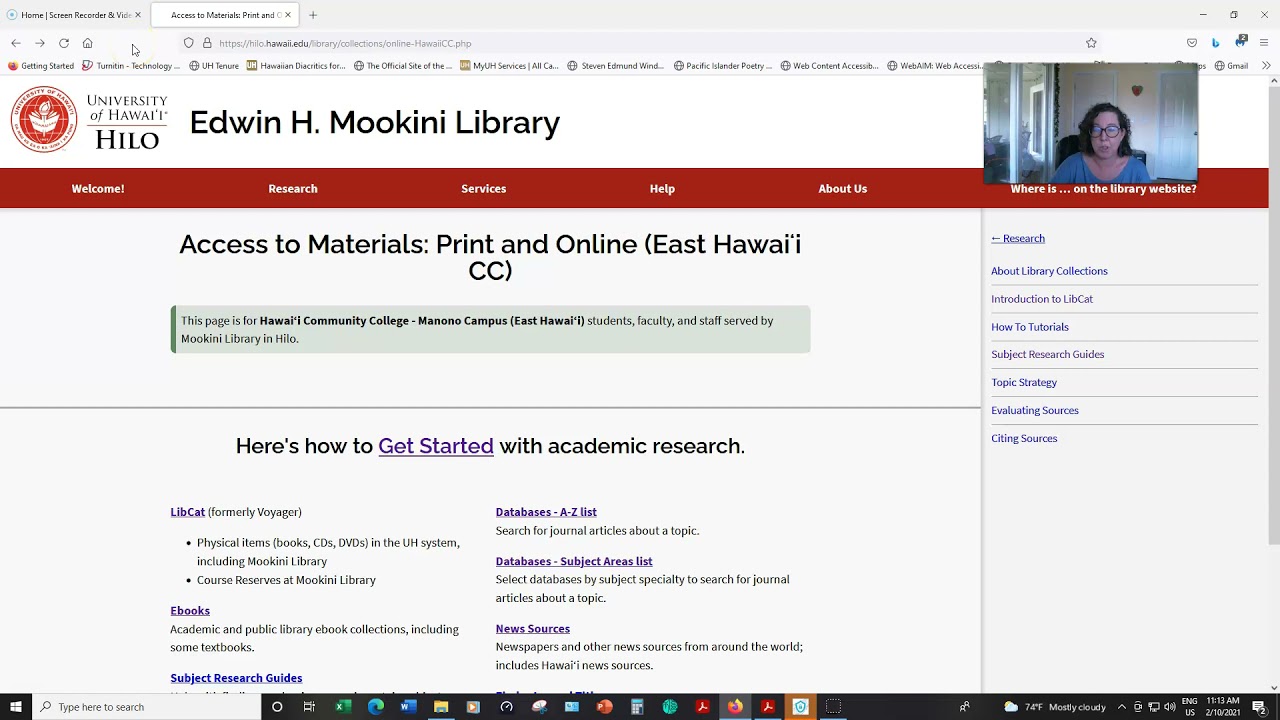Open the Pocket save icon
This screenshot has height=720, width=1280.
1192,43
